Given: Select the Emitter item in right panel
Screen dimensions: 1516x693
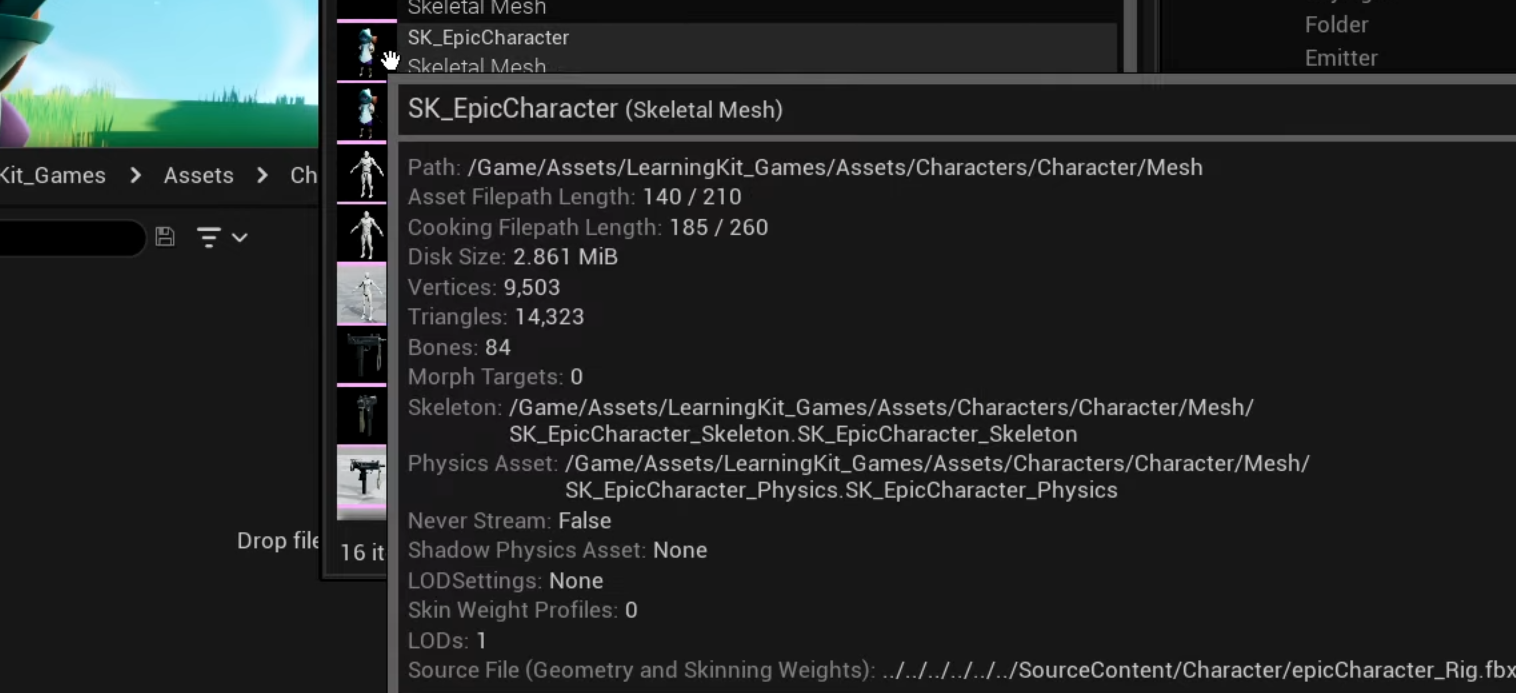Looking at the screenshot, I should (x=1341, y=58).
